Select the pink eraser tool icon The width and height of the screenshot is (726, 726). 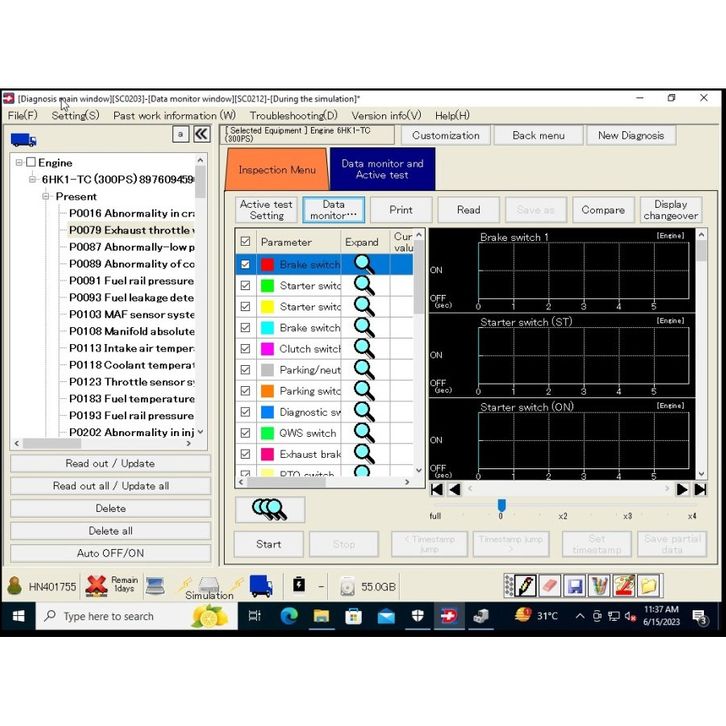tap(548, 586)
